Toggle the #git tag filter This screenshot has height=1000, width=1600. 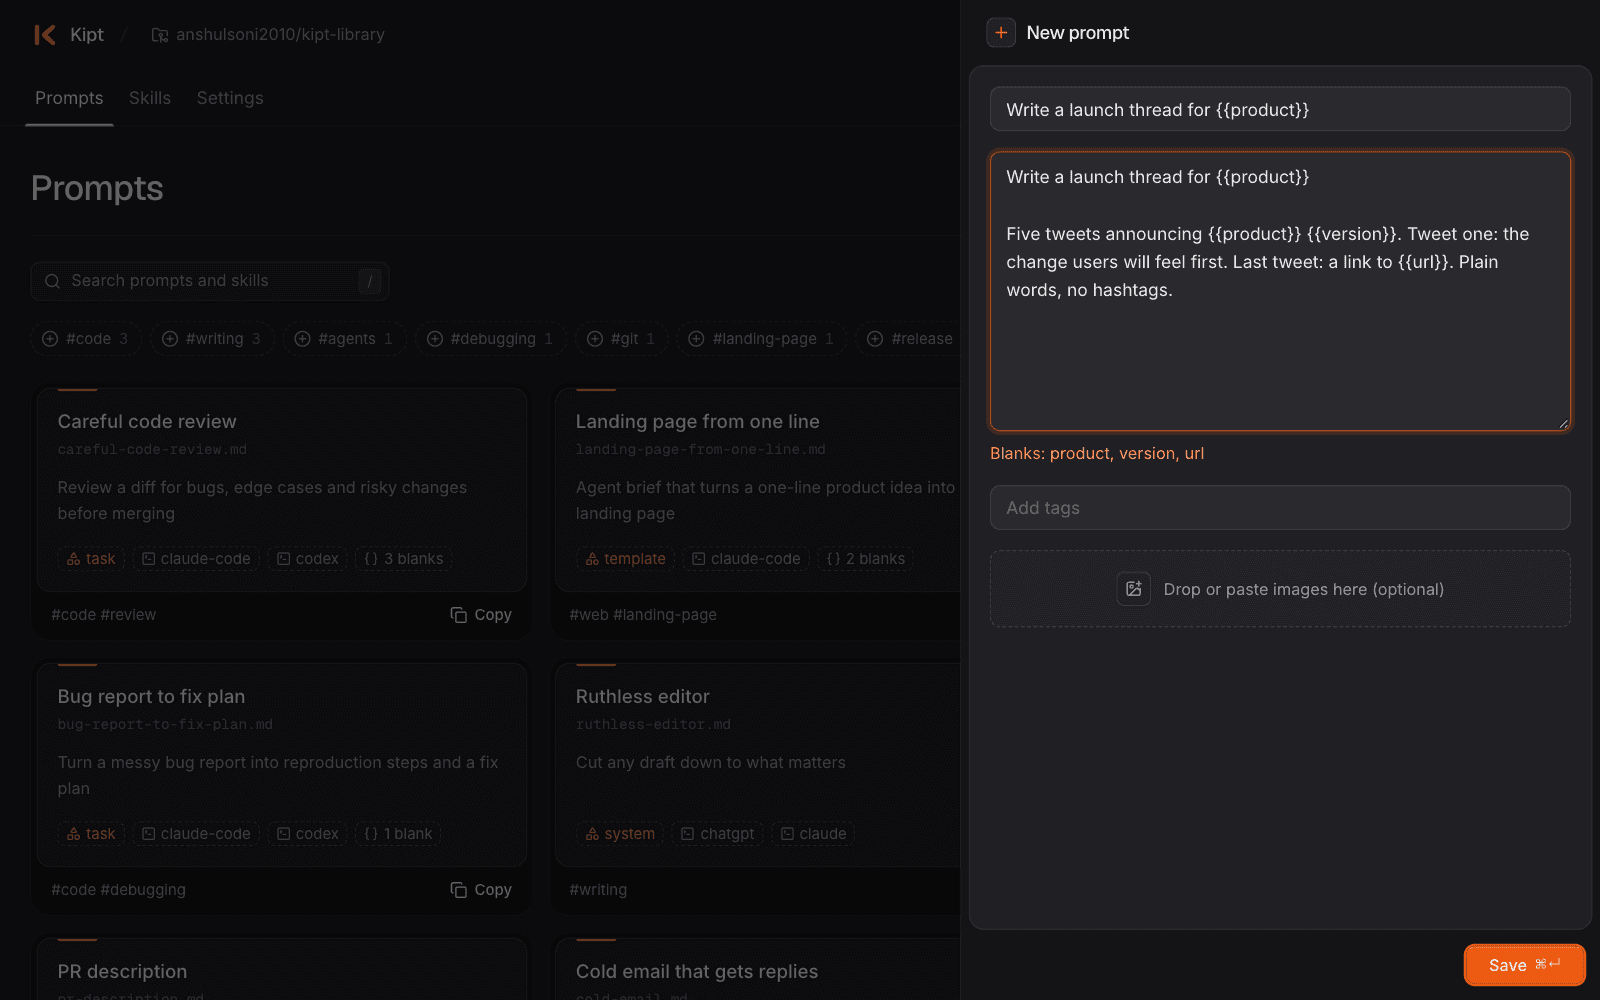point(622,339)
